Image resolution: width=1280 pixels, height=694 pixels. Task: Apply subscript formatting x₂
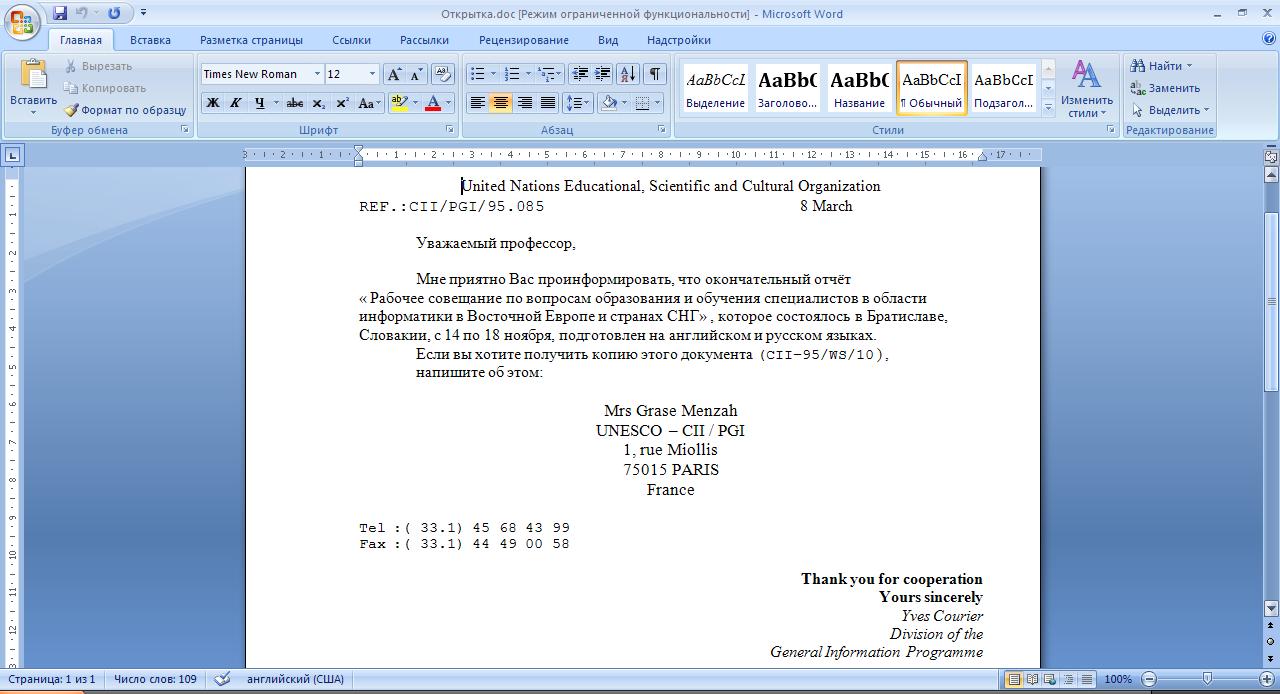[x=318, y=103]
